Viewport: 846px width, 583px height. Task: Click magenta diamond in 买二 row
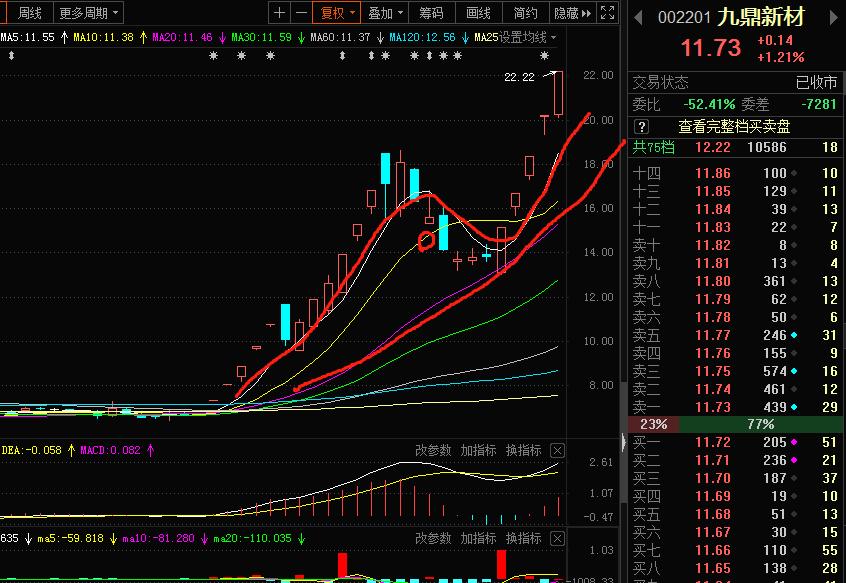click(794, 461)
